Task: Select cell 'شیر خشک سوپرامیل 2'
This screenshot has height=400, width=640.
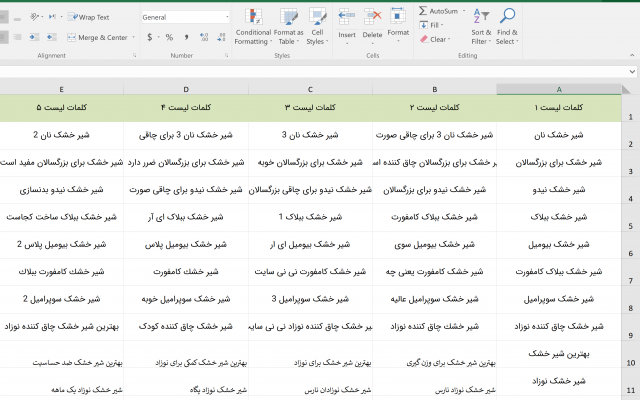Action: [x=61, y=300]
